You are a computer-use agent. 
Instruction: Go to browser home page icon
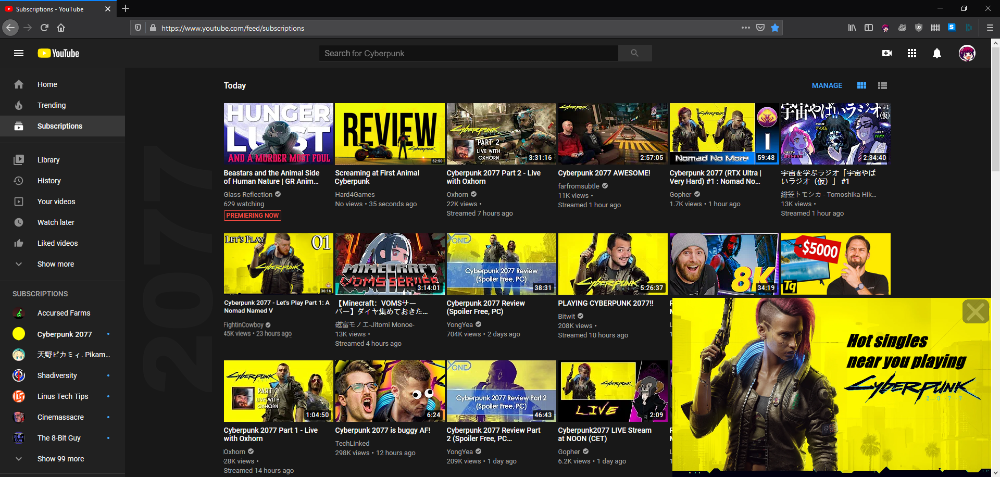61,27
